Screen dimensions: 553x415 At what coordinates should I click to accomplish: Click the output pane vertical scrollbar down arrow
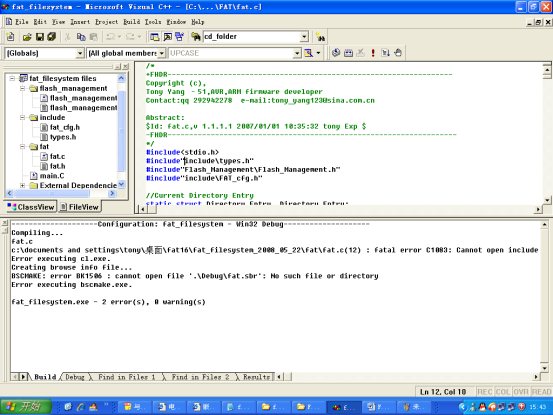pyautogui.click(x=544, y=368)
